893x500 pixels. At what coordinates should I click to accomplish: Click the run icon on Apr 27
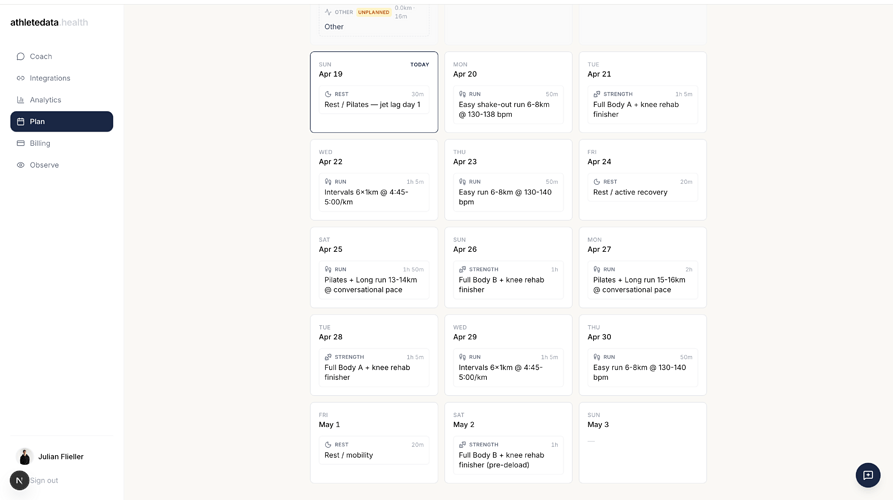(x=597, y=269)
